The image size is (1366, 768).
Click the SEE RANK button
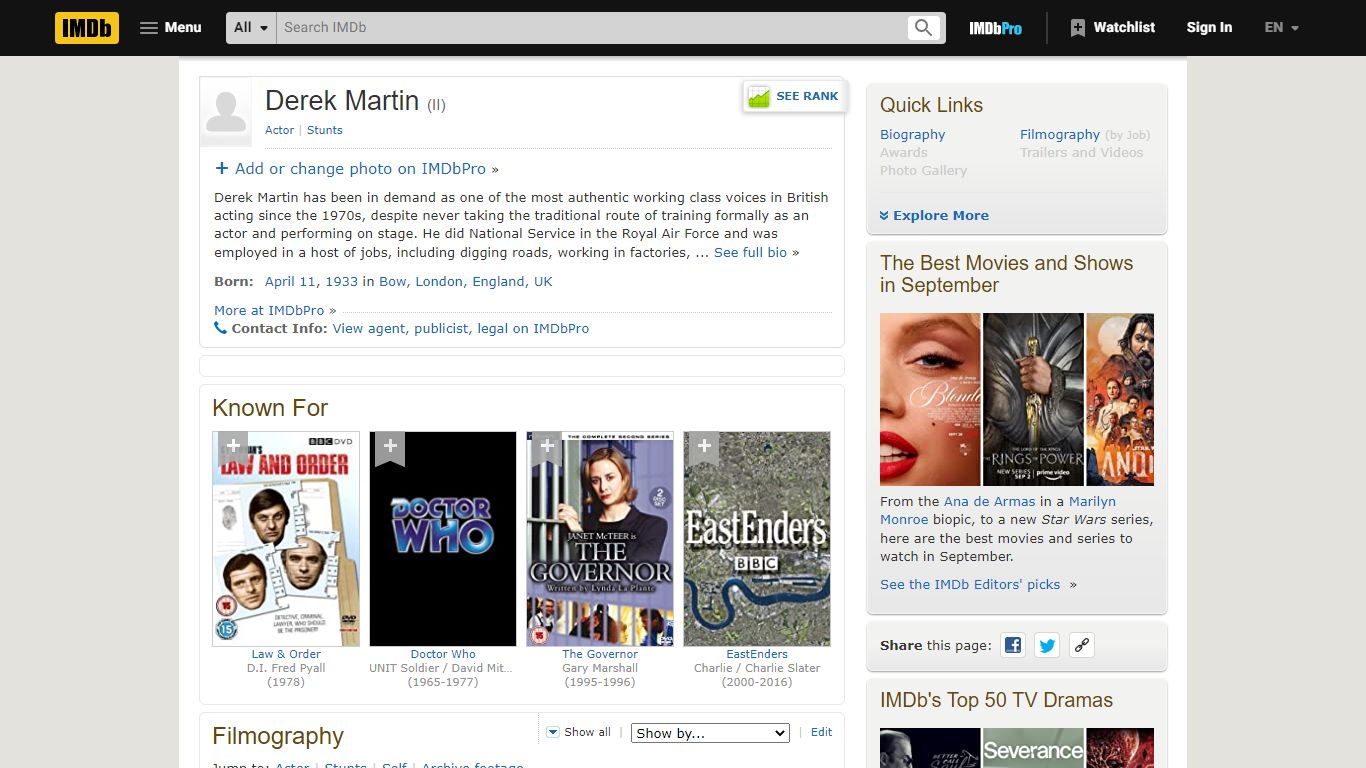click(x=795, y=97)
